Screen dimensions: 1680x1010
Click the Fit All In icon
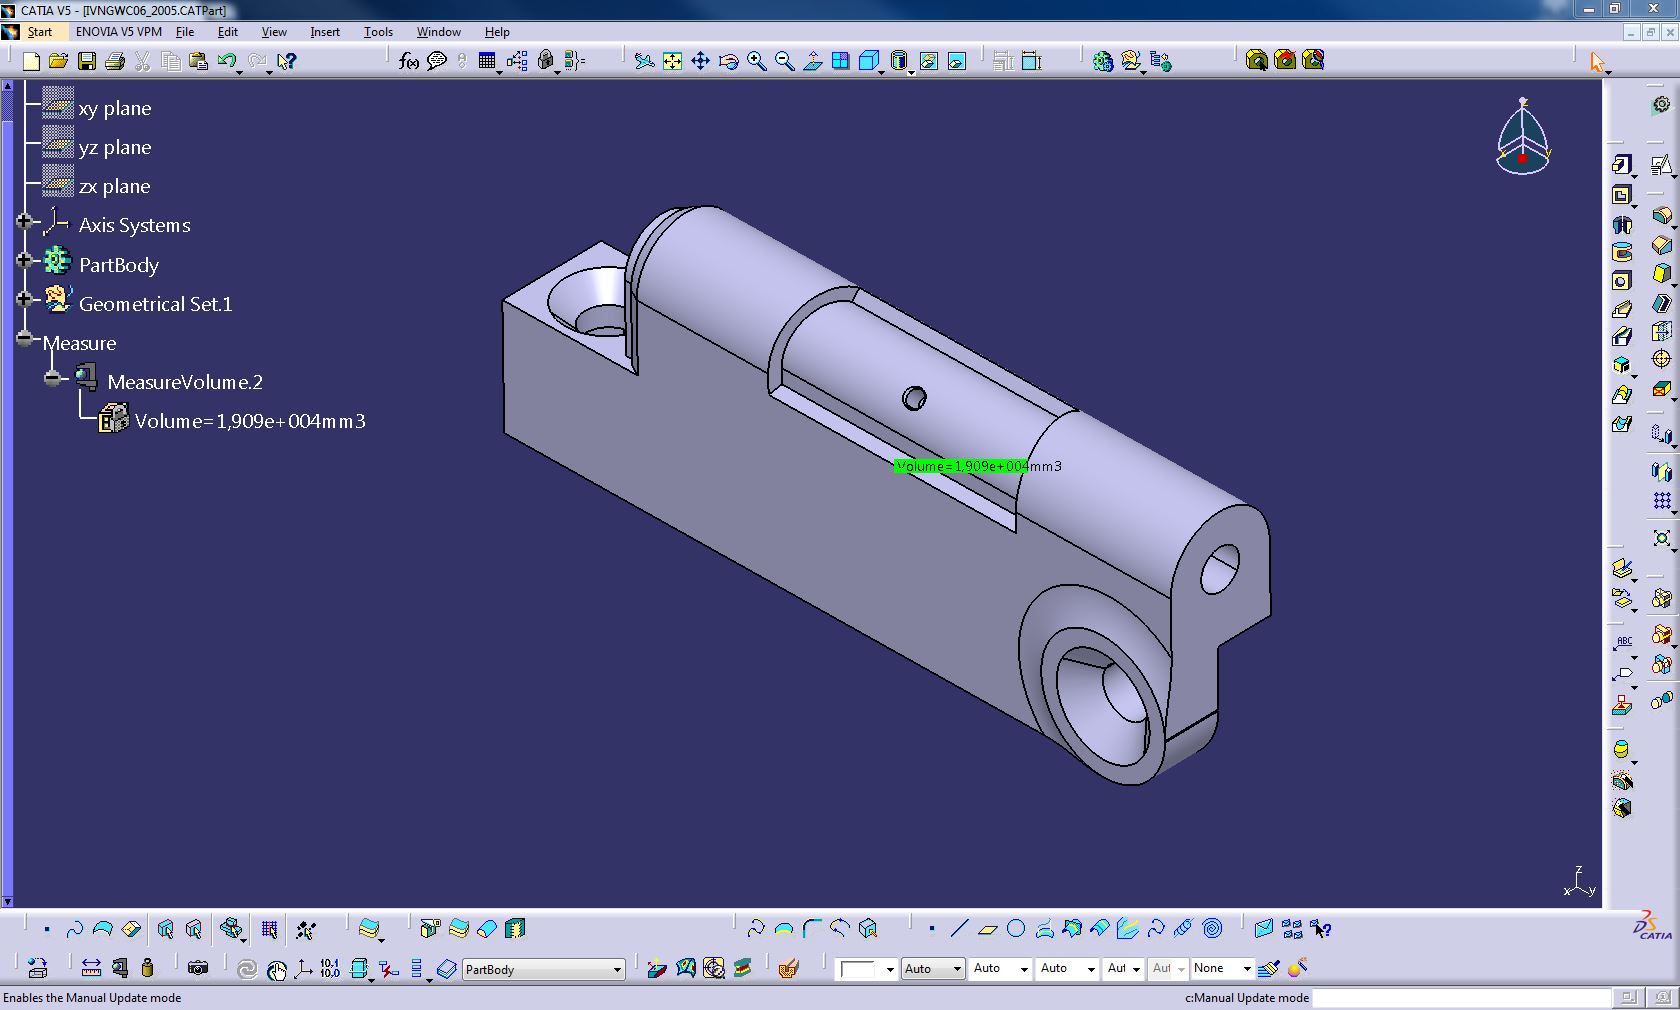[x=673, y=61]
